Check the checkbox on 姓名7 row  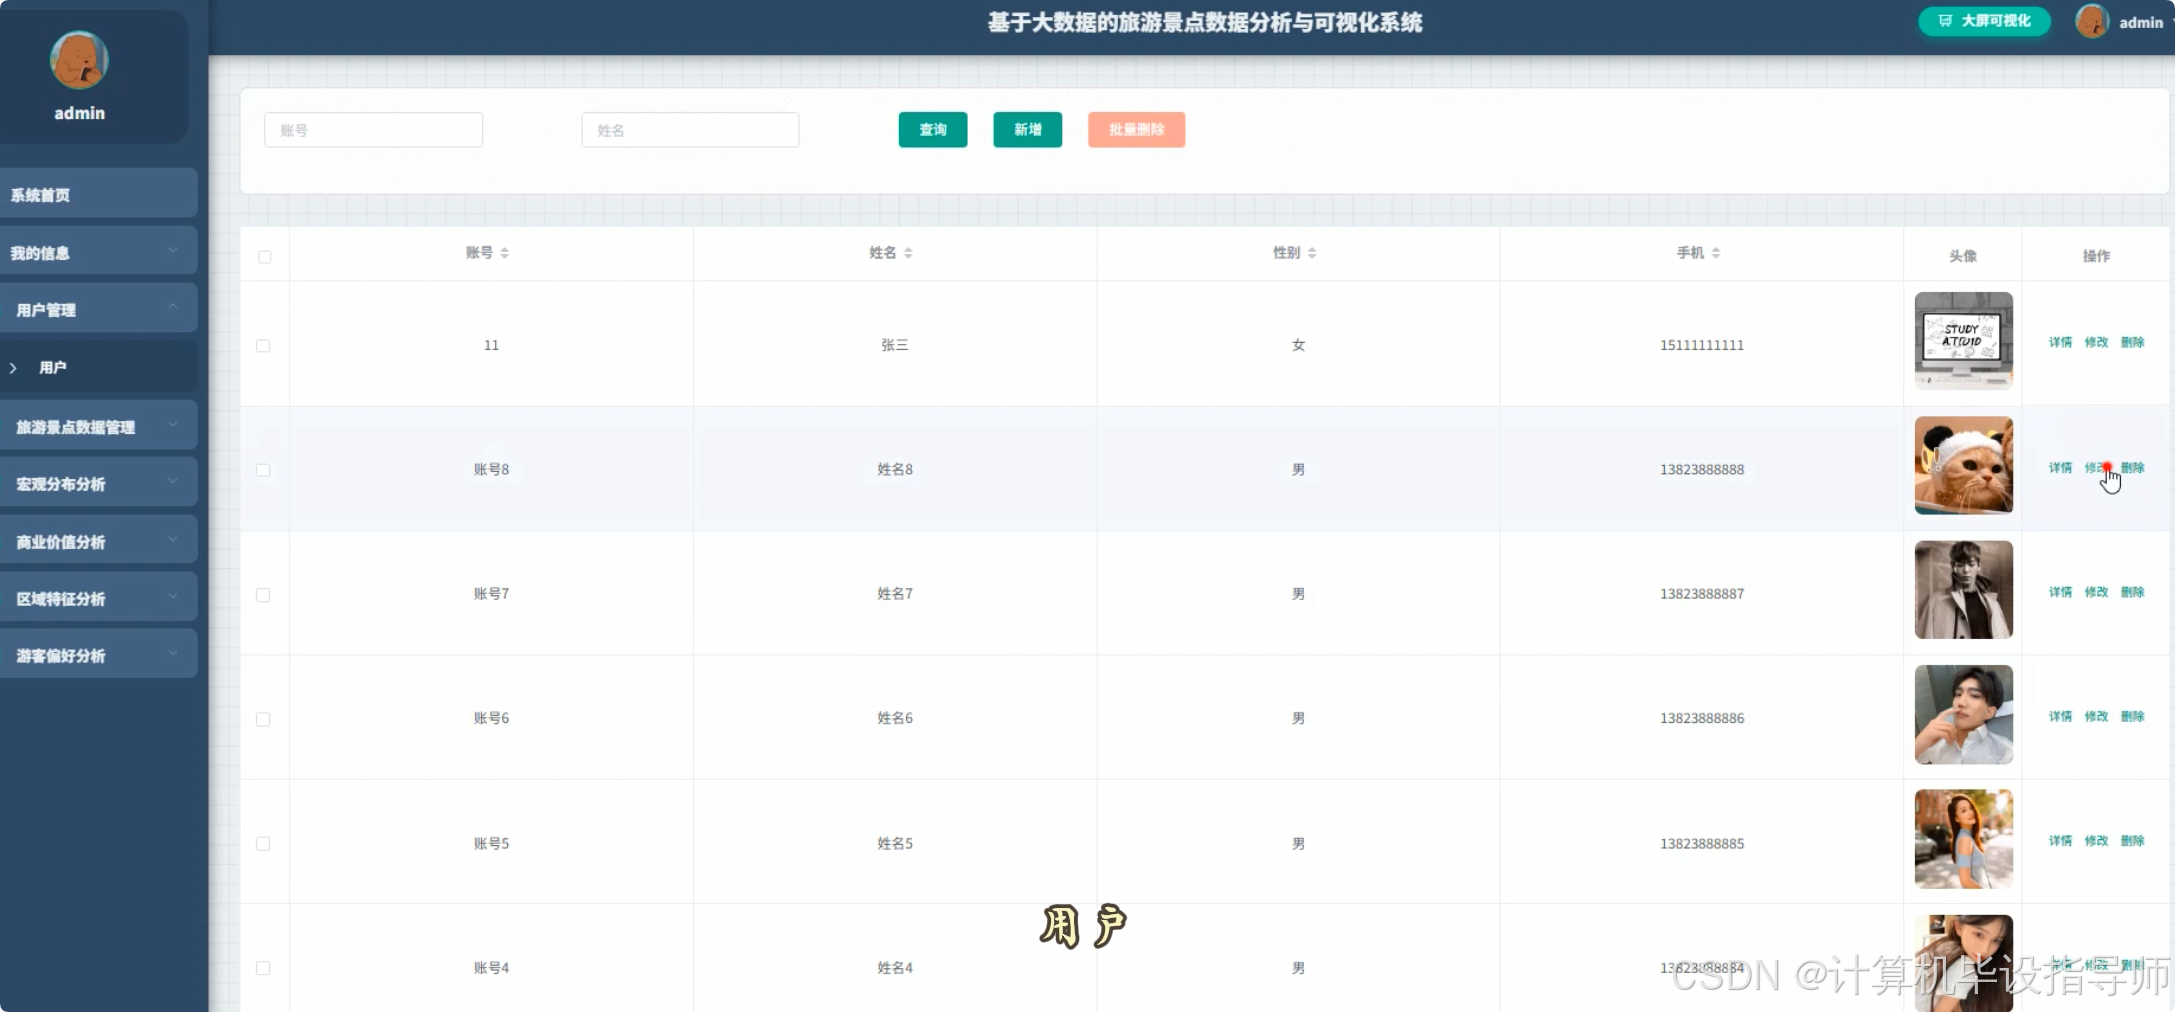pos(263,594)
